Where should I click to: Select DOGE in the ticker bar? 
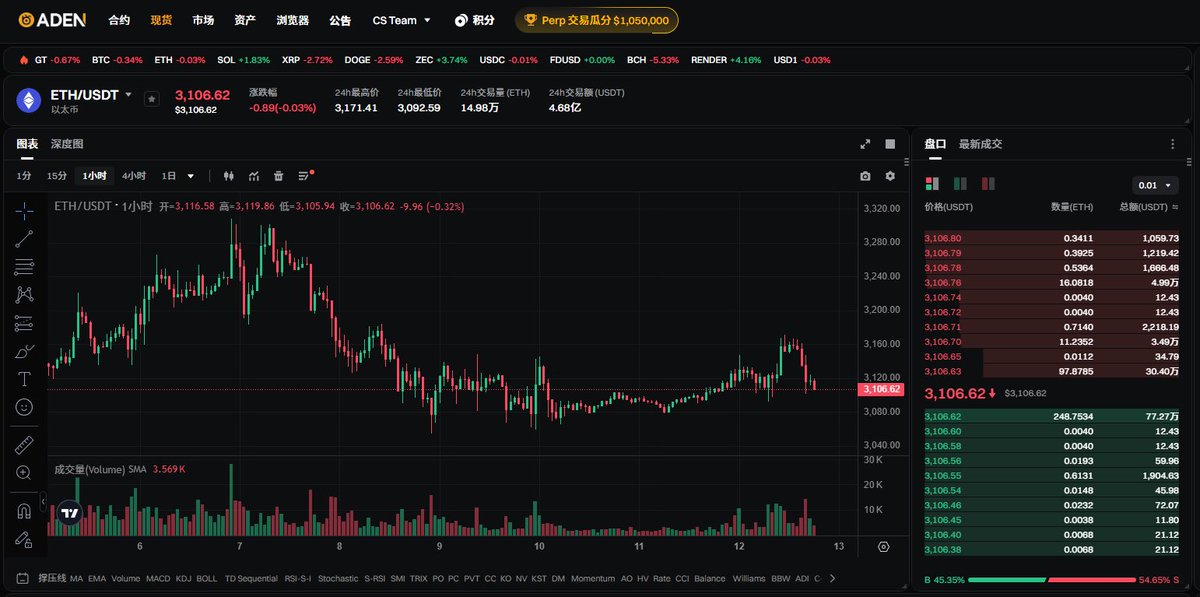click(373, 60)
